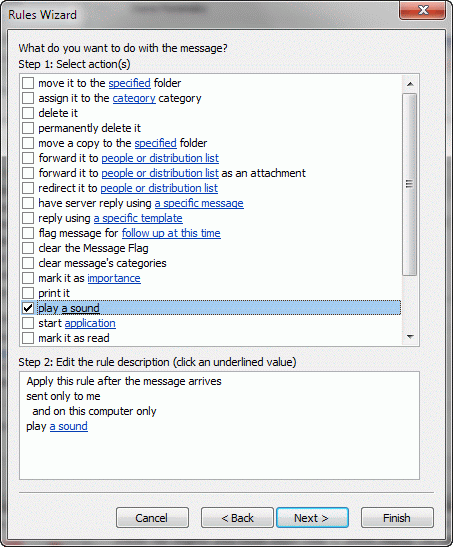
Task: Click the actions list scroll-up arrow
Action: [410, 84]
